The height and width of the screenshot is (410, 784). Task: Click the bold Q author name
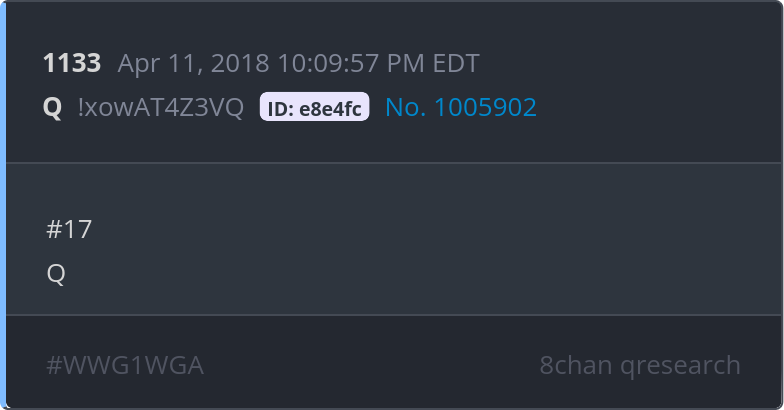point(52,108)
